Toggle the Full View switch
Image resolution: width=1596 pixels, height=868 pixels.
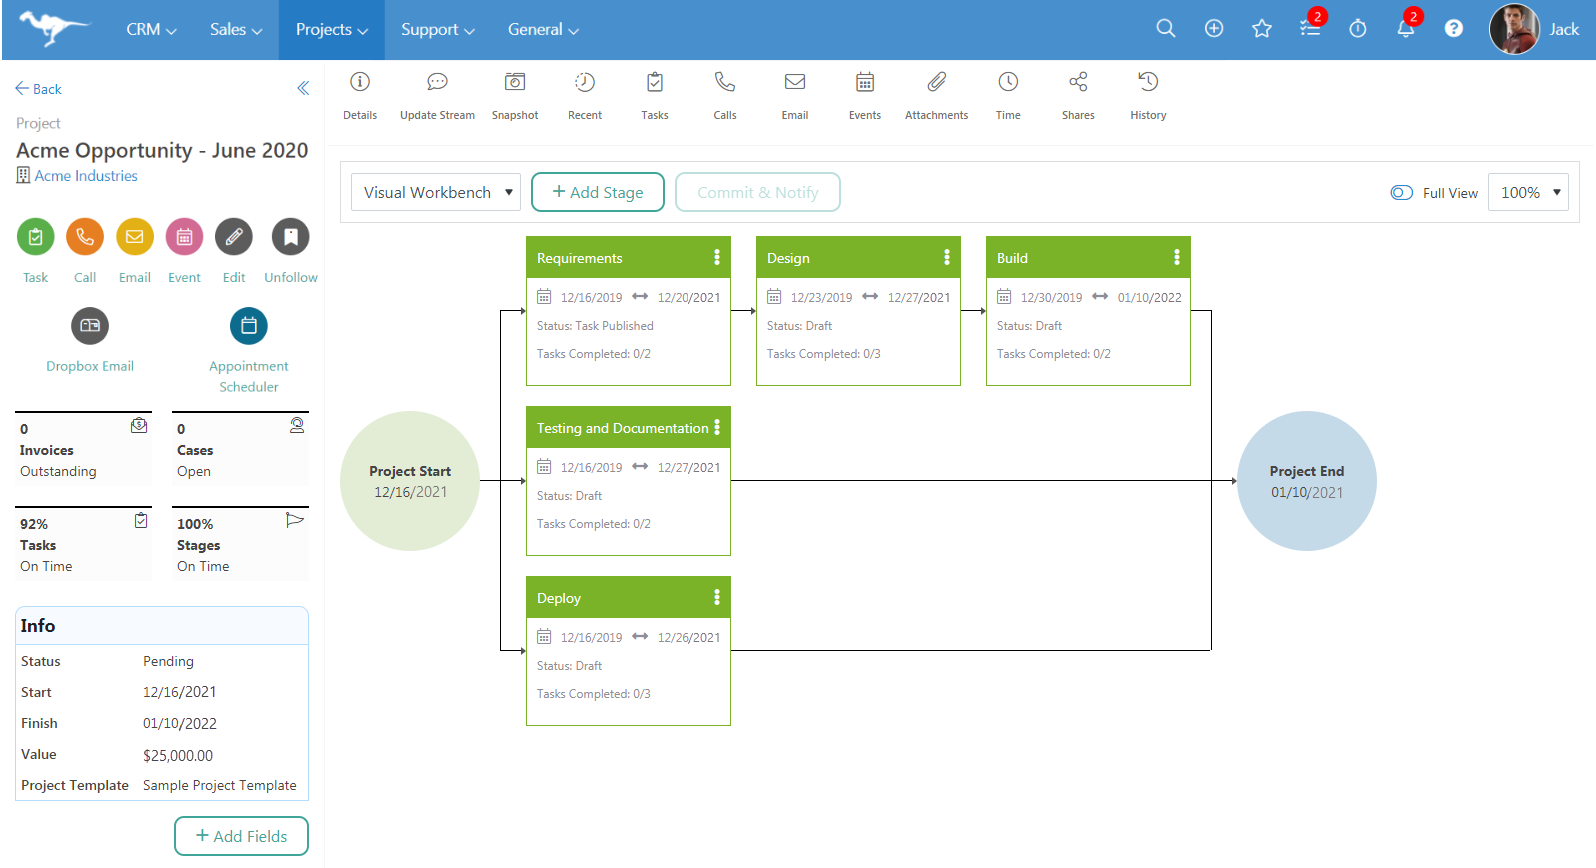[x=1401, y=193]
